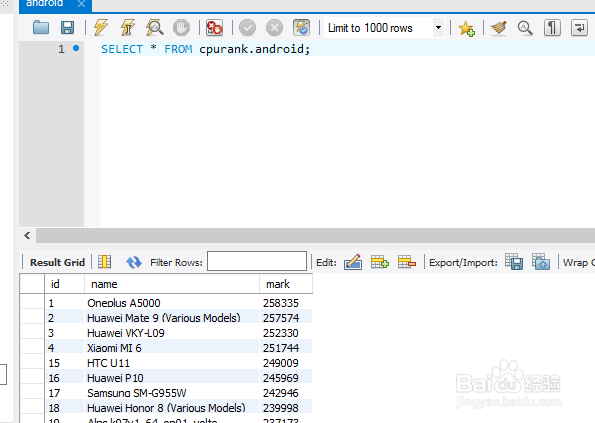The width and height of the screenshot is (595, 423).
Task: Export recordset to file icon
Action: (x=514, y=262)
